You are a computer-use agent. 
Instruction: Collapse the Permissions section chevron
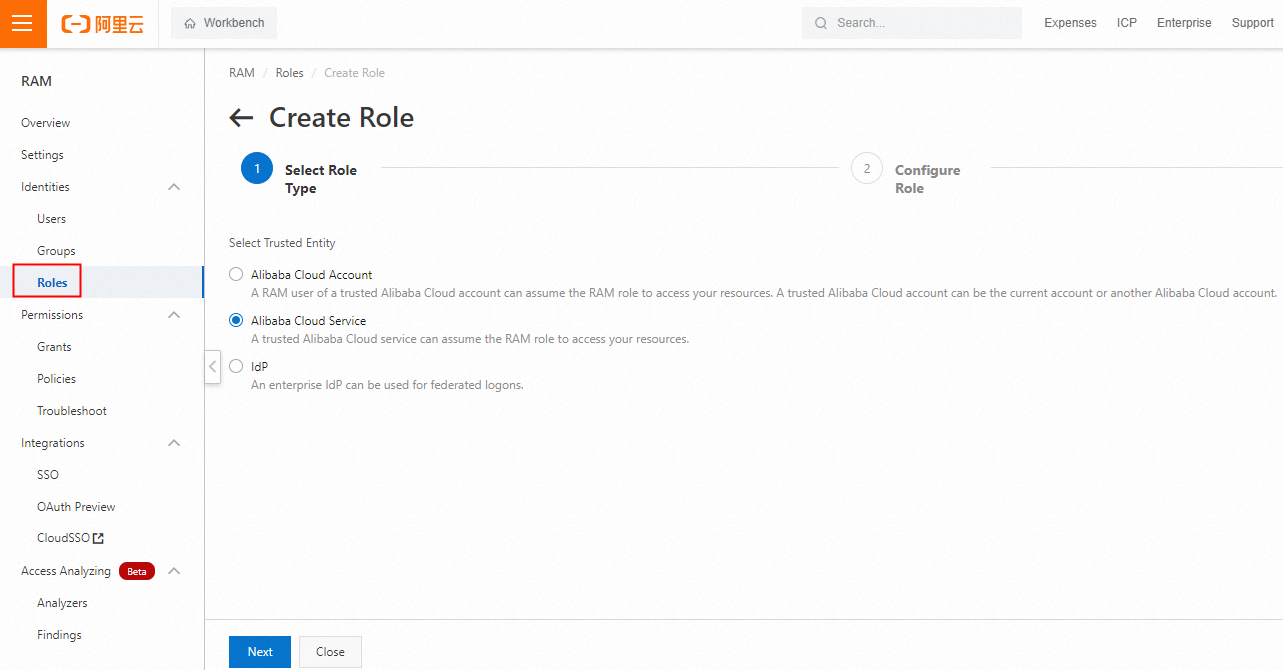(x=174, y=315)
